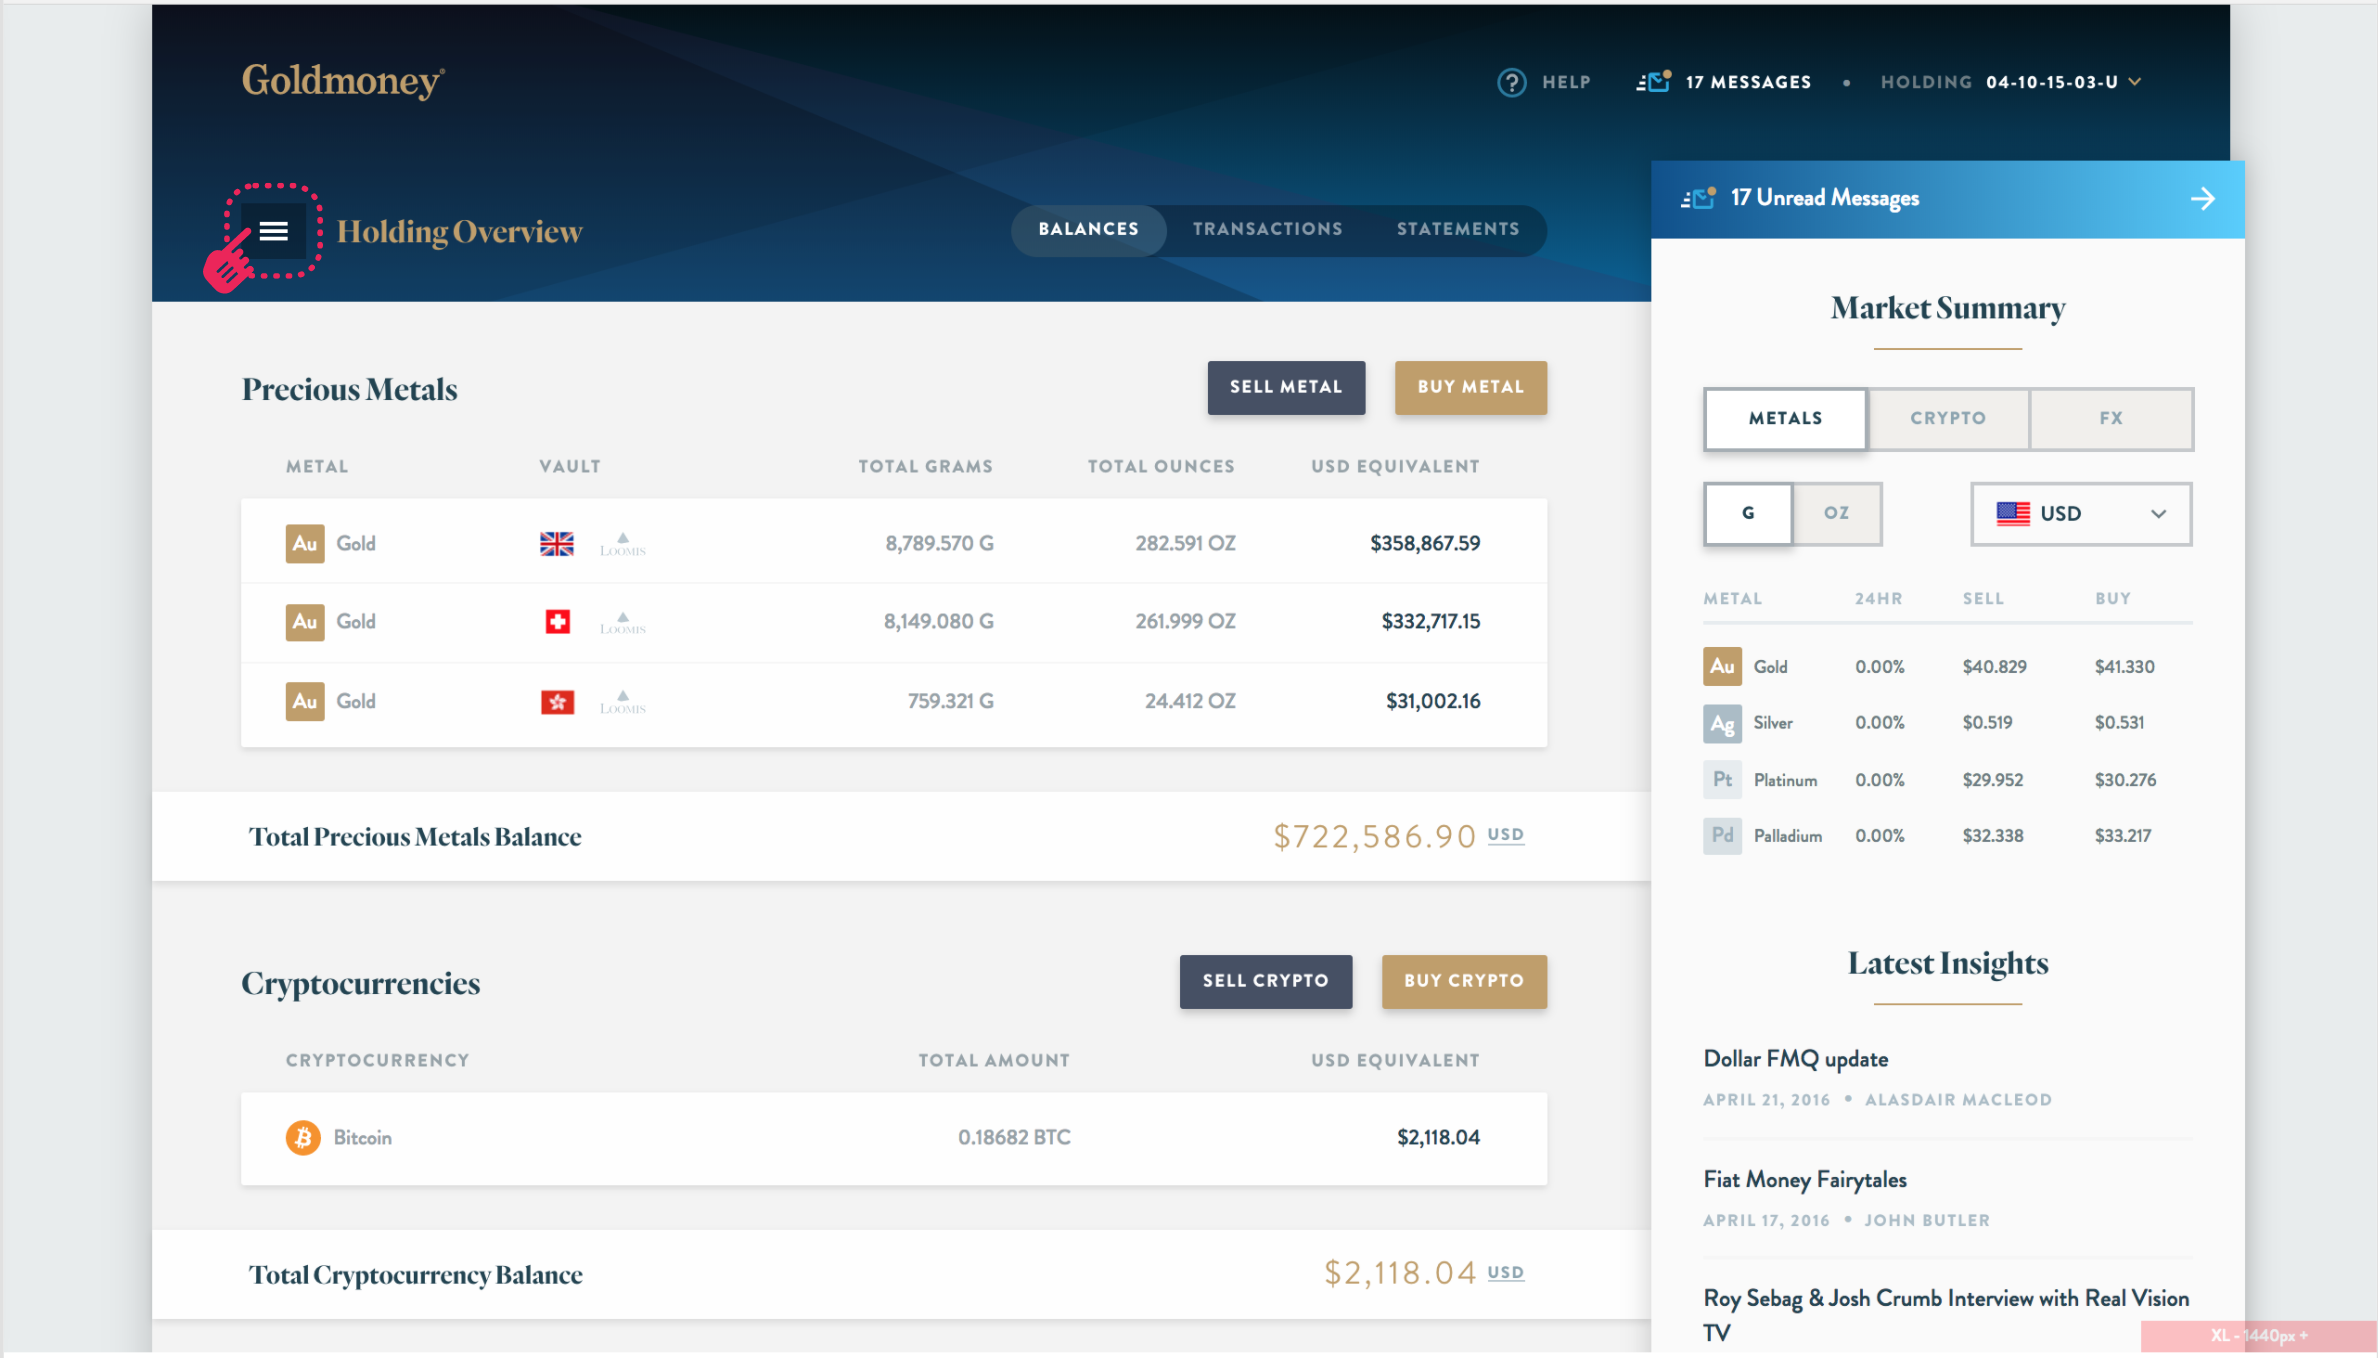The height and width of the screenshot is (1358, 2378).
Task: Open Roy Sebag & Josh Crumb interview article
Action: pos(1946,1315)
